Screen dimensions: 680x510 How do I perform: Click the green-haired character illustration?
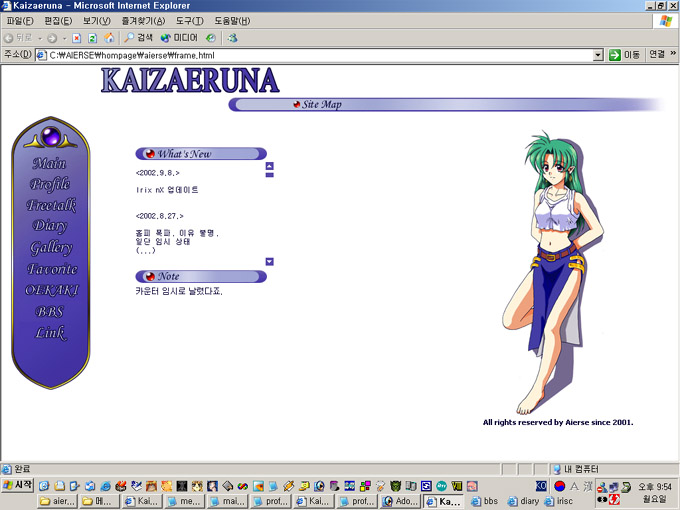(554, 272)
